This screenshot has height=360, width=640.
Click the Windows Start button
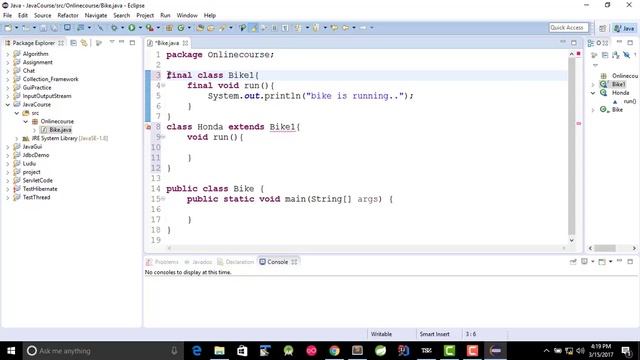pyautogui.click(x=11, y=351)
